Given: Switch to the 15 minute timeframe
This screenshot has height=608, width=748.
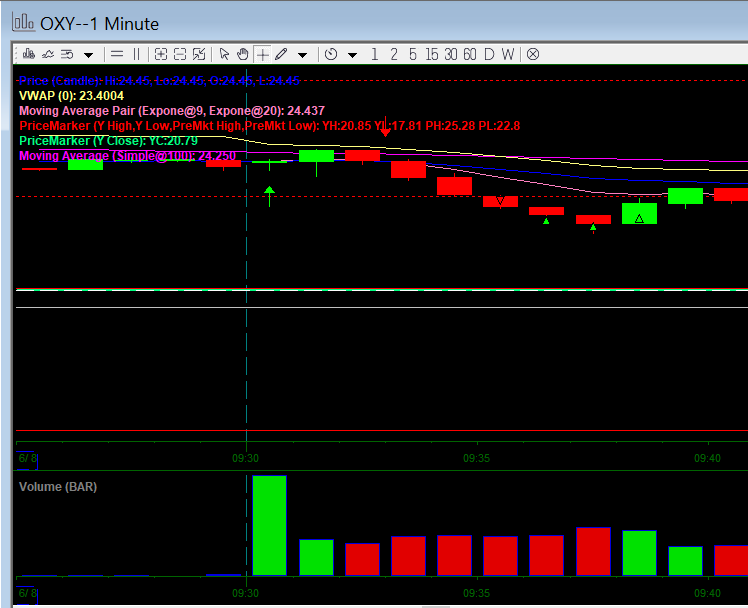Looking at the screenshot, I should point(432,54).
